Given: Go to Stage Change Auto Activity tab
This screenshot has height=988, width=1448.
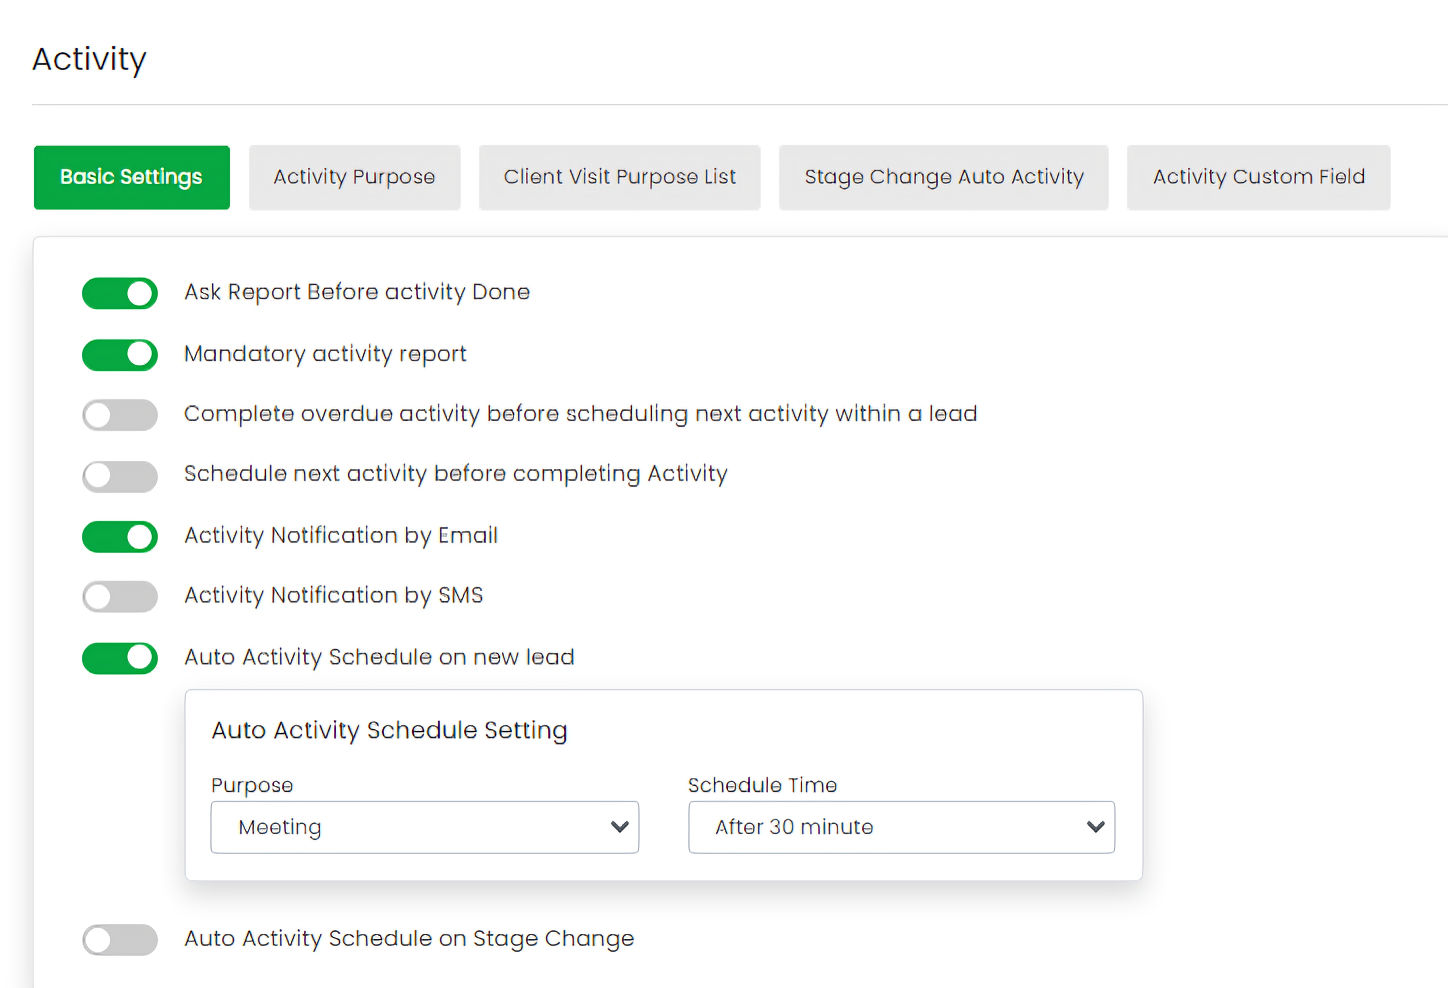Looking at the screenshot, I should click(x=943, y=177).
